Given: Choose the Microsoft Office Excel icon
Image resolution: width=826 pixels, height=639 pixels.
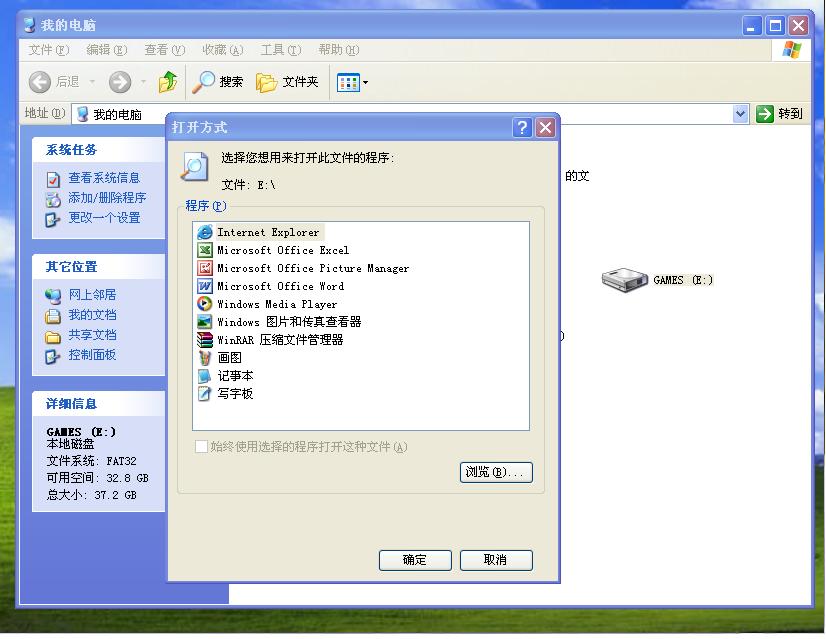Looking at the screenshot, I should pyautogui.click(x=204, y=250).
